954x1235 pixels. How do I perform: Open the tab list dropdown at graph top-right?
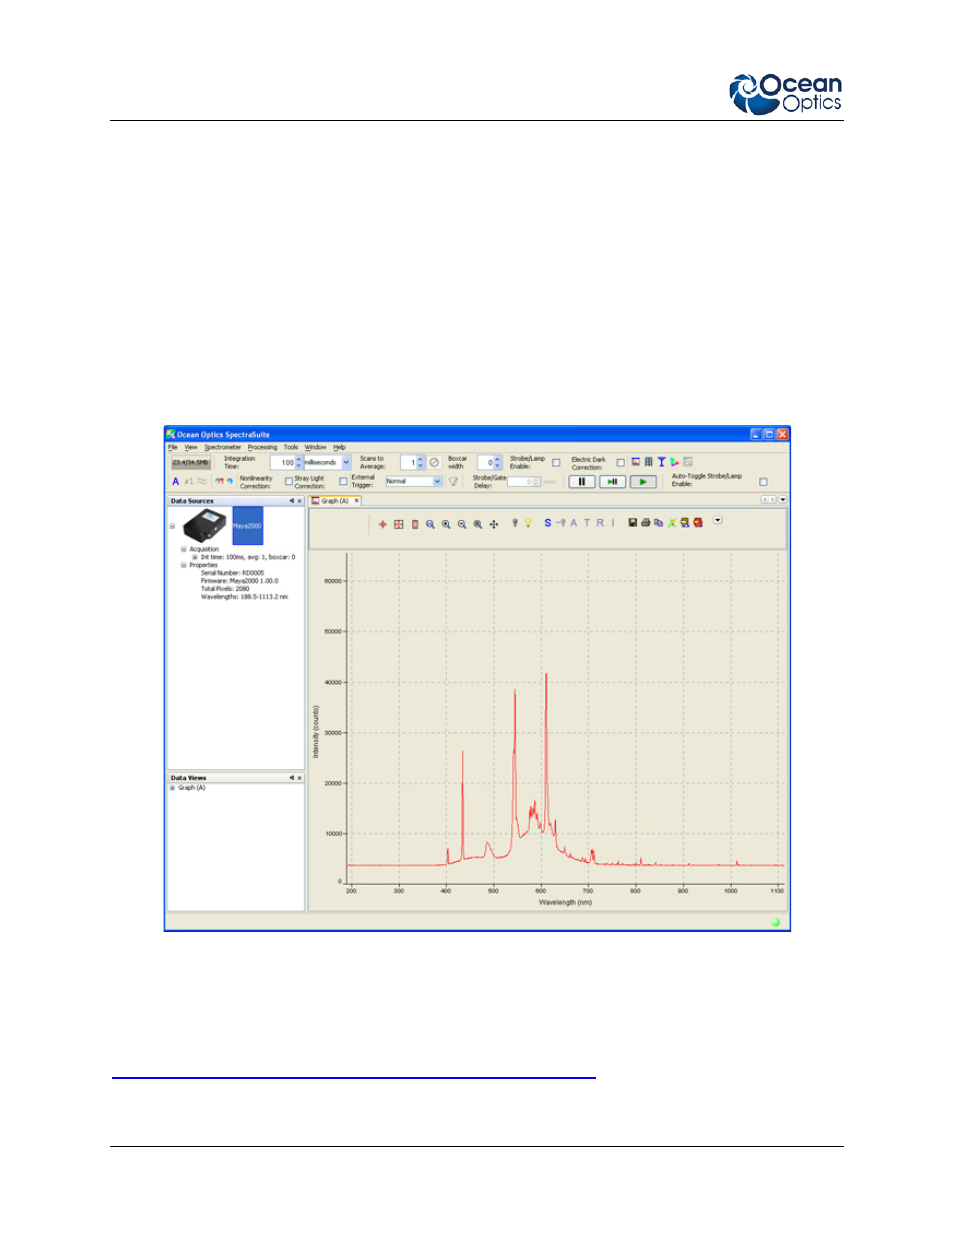(x=783, y=499)
